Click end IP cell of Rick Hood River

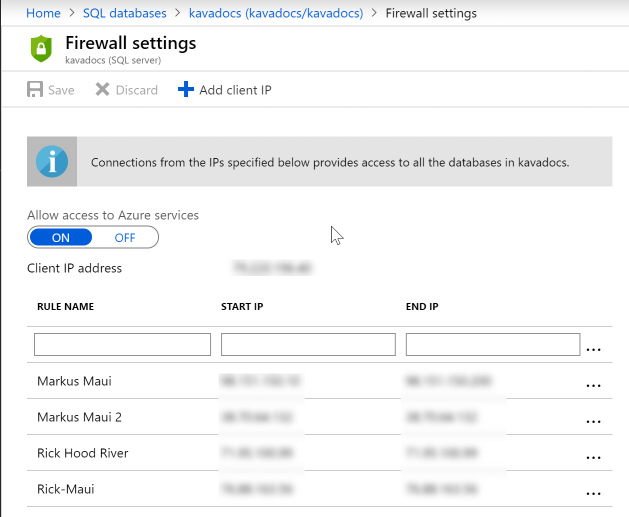pos(442,453)
